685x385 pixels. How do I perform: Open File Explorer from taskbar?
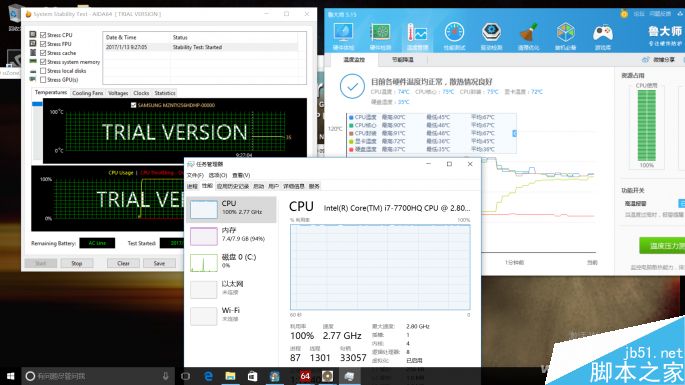[230, 376]
